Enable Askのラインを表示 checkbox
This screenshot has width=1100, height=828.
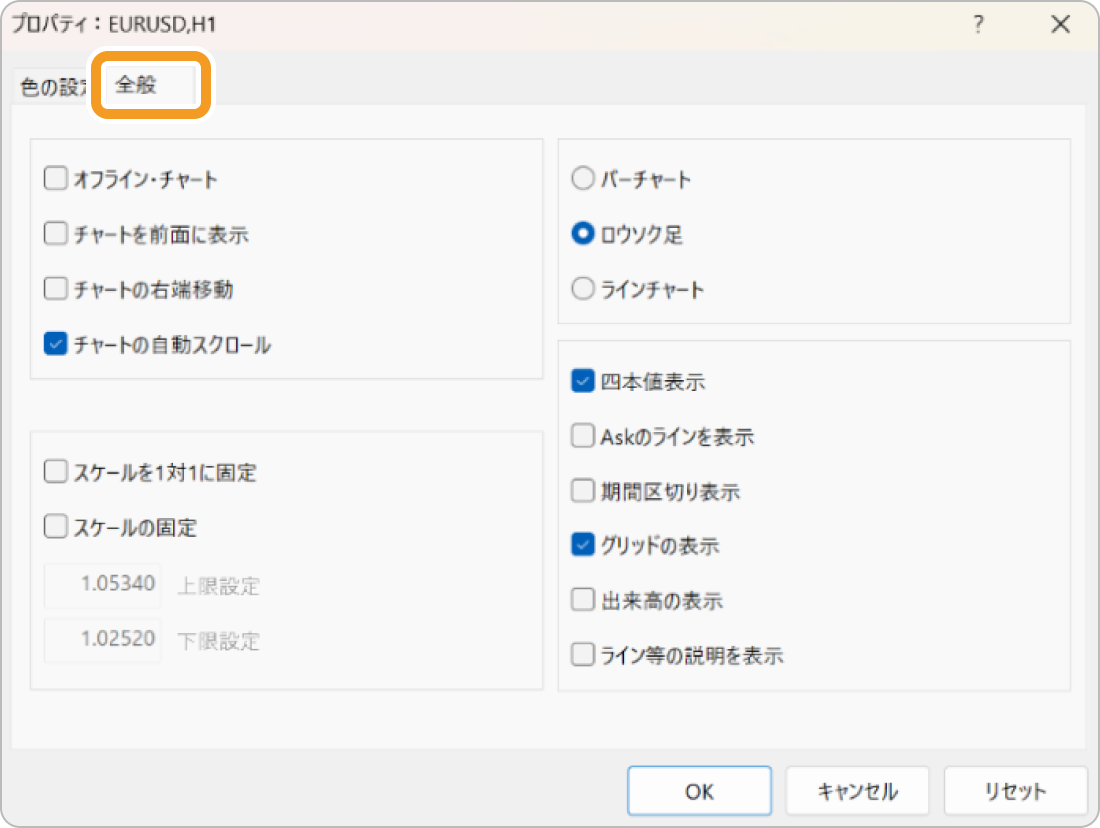point(582,436)
